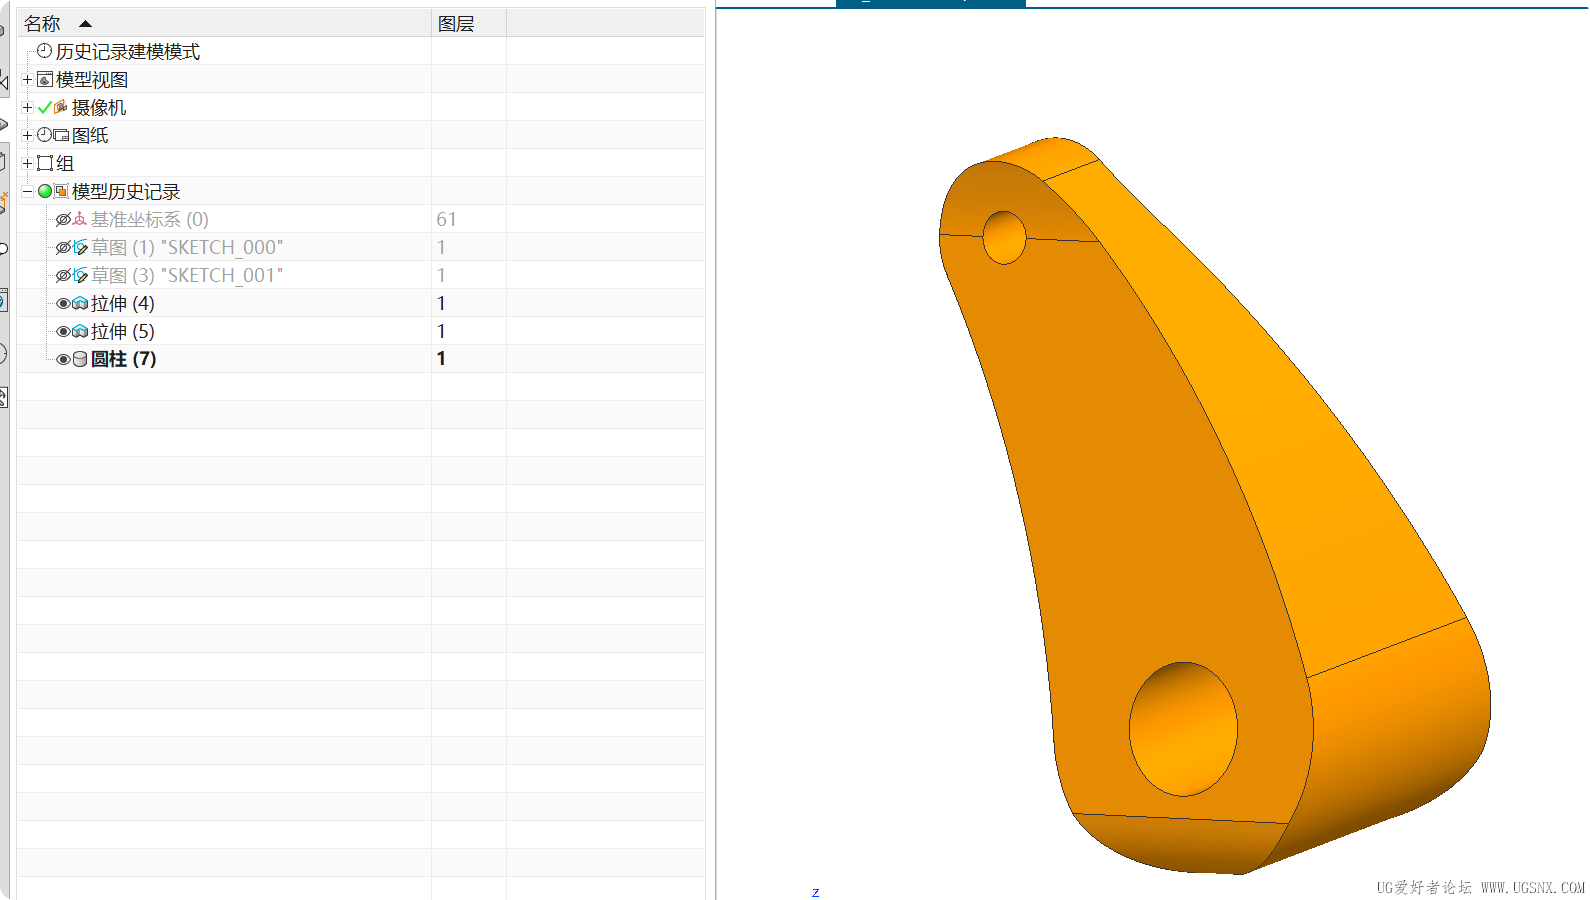1590x900 pixels.
Task: Click the layer value 1 of 圆柱 (7)
Action: [x=441, y=359]
